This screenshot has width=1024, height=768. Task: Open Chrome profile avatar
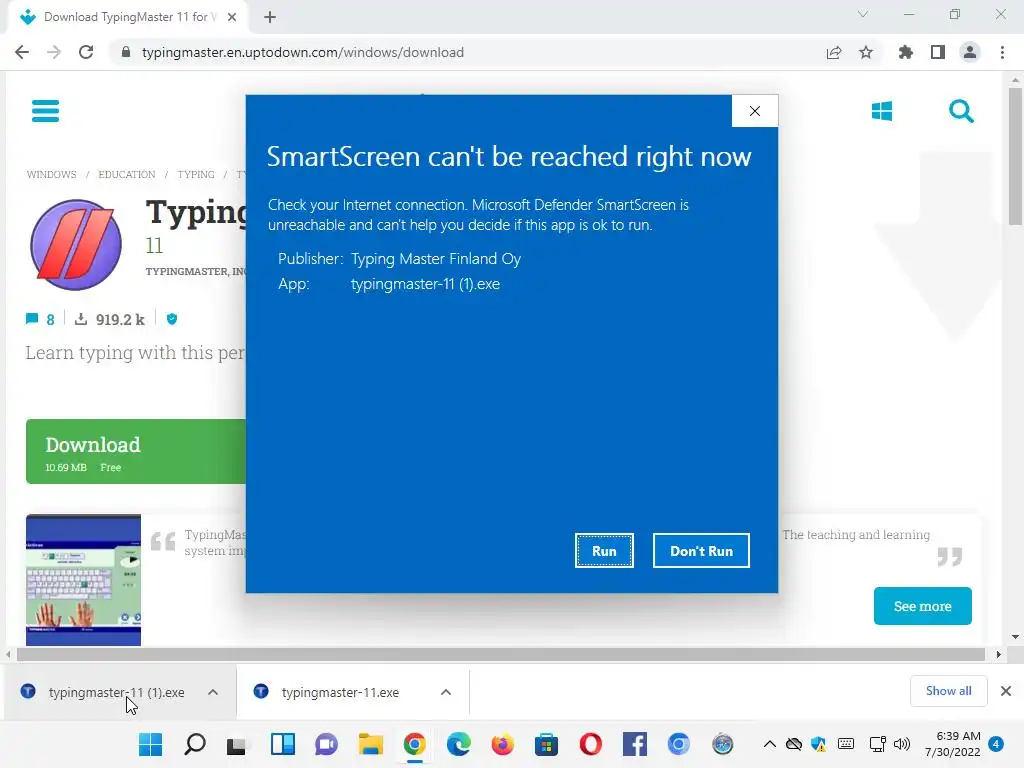(970, 52)
